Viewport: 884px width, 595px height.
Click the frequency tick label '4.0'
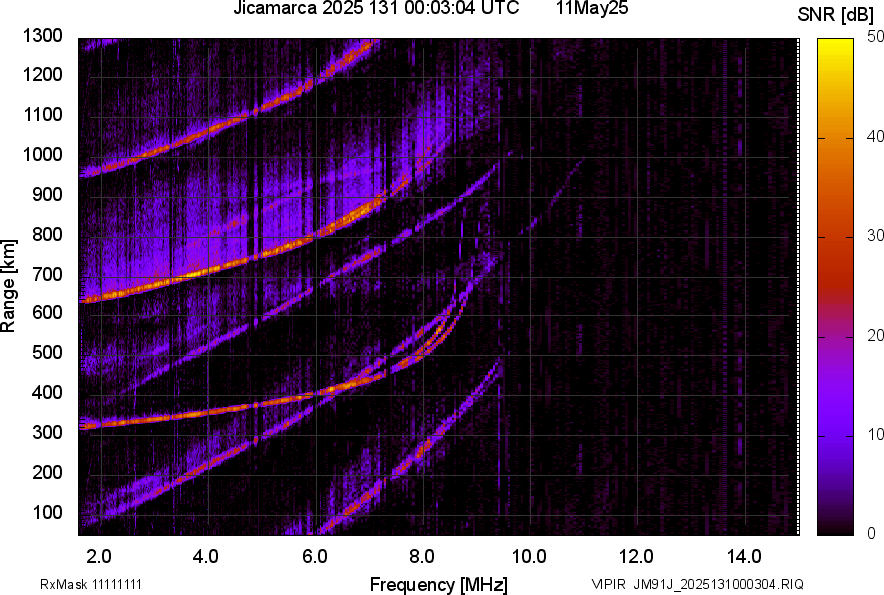206,557
